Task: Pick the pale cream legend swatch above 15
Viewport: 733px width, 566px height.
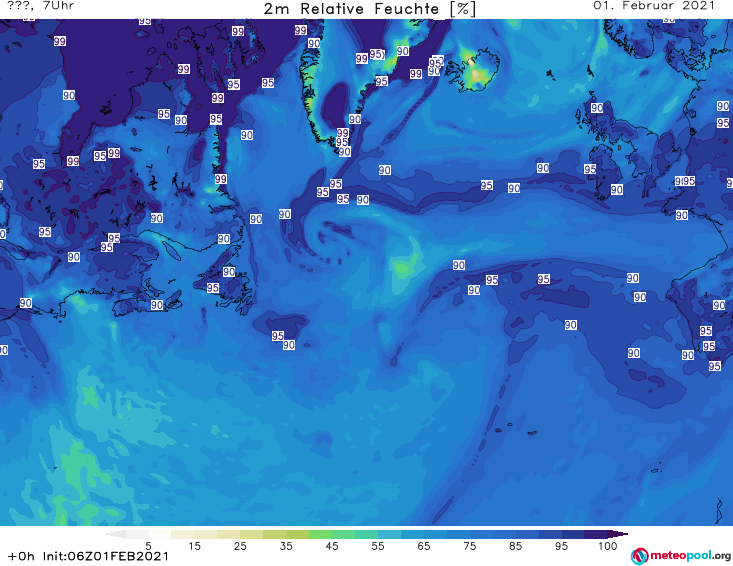Action: 183,534
